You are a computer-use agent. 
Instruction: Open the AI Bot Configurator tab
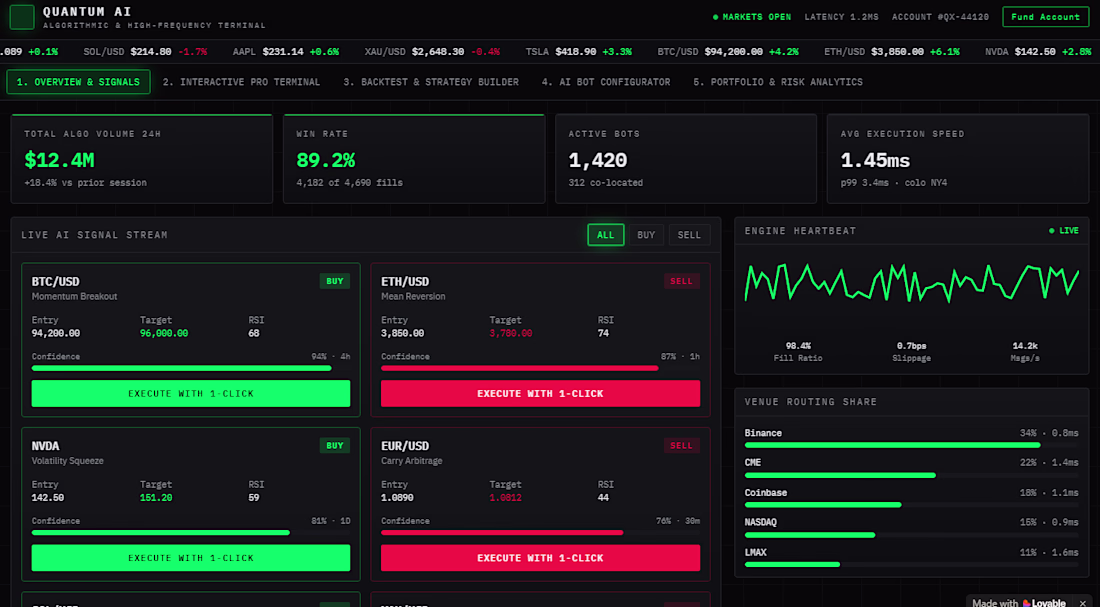coord(605,82)
